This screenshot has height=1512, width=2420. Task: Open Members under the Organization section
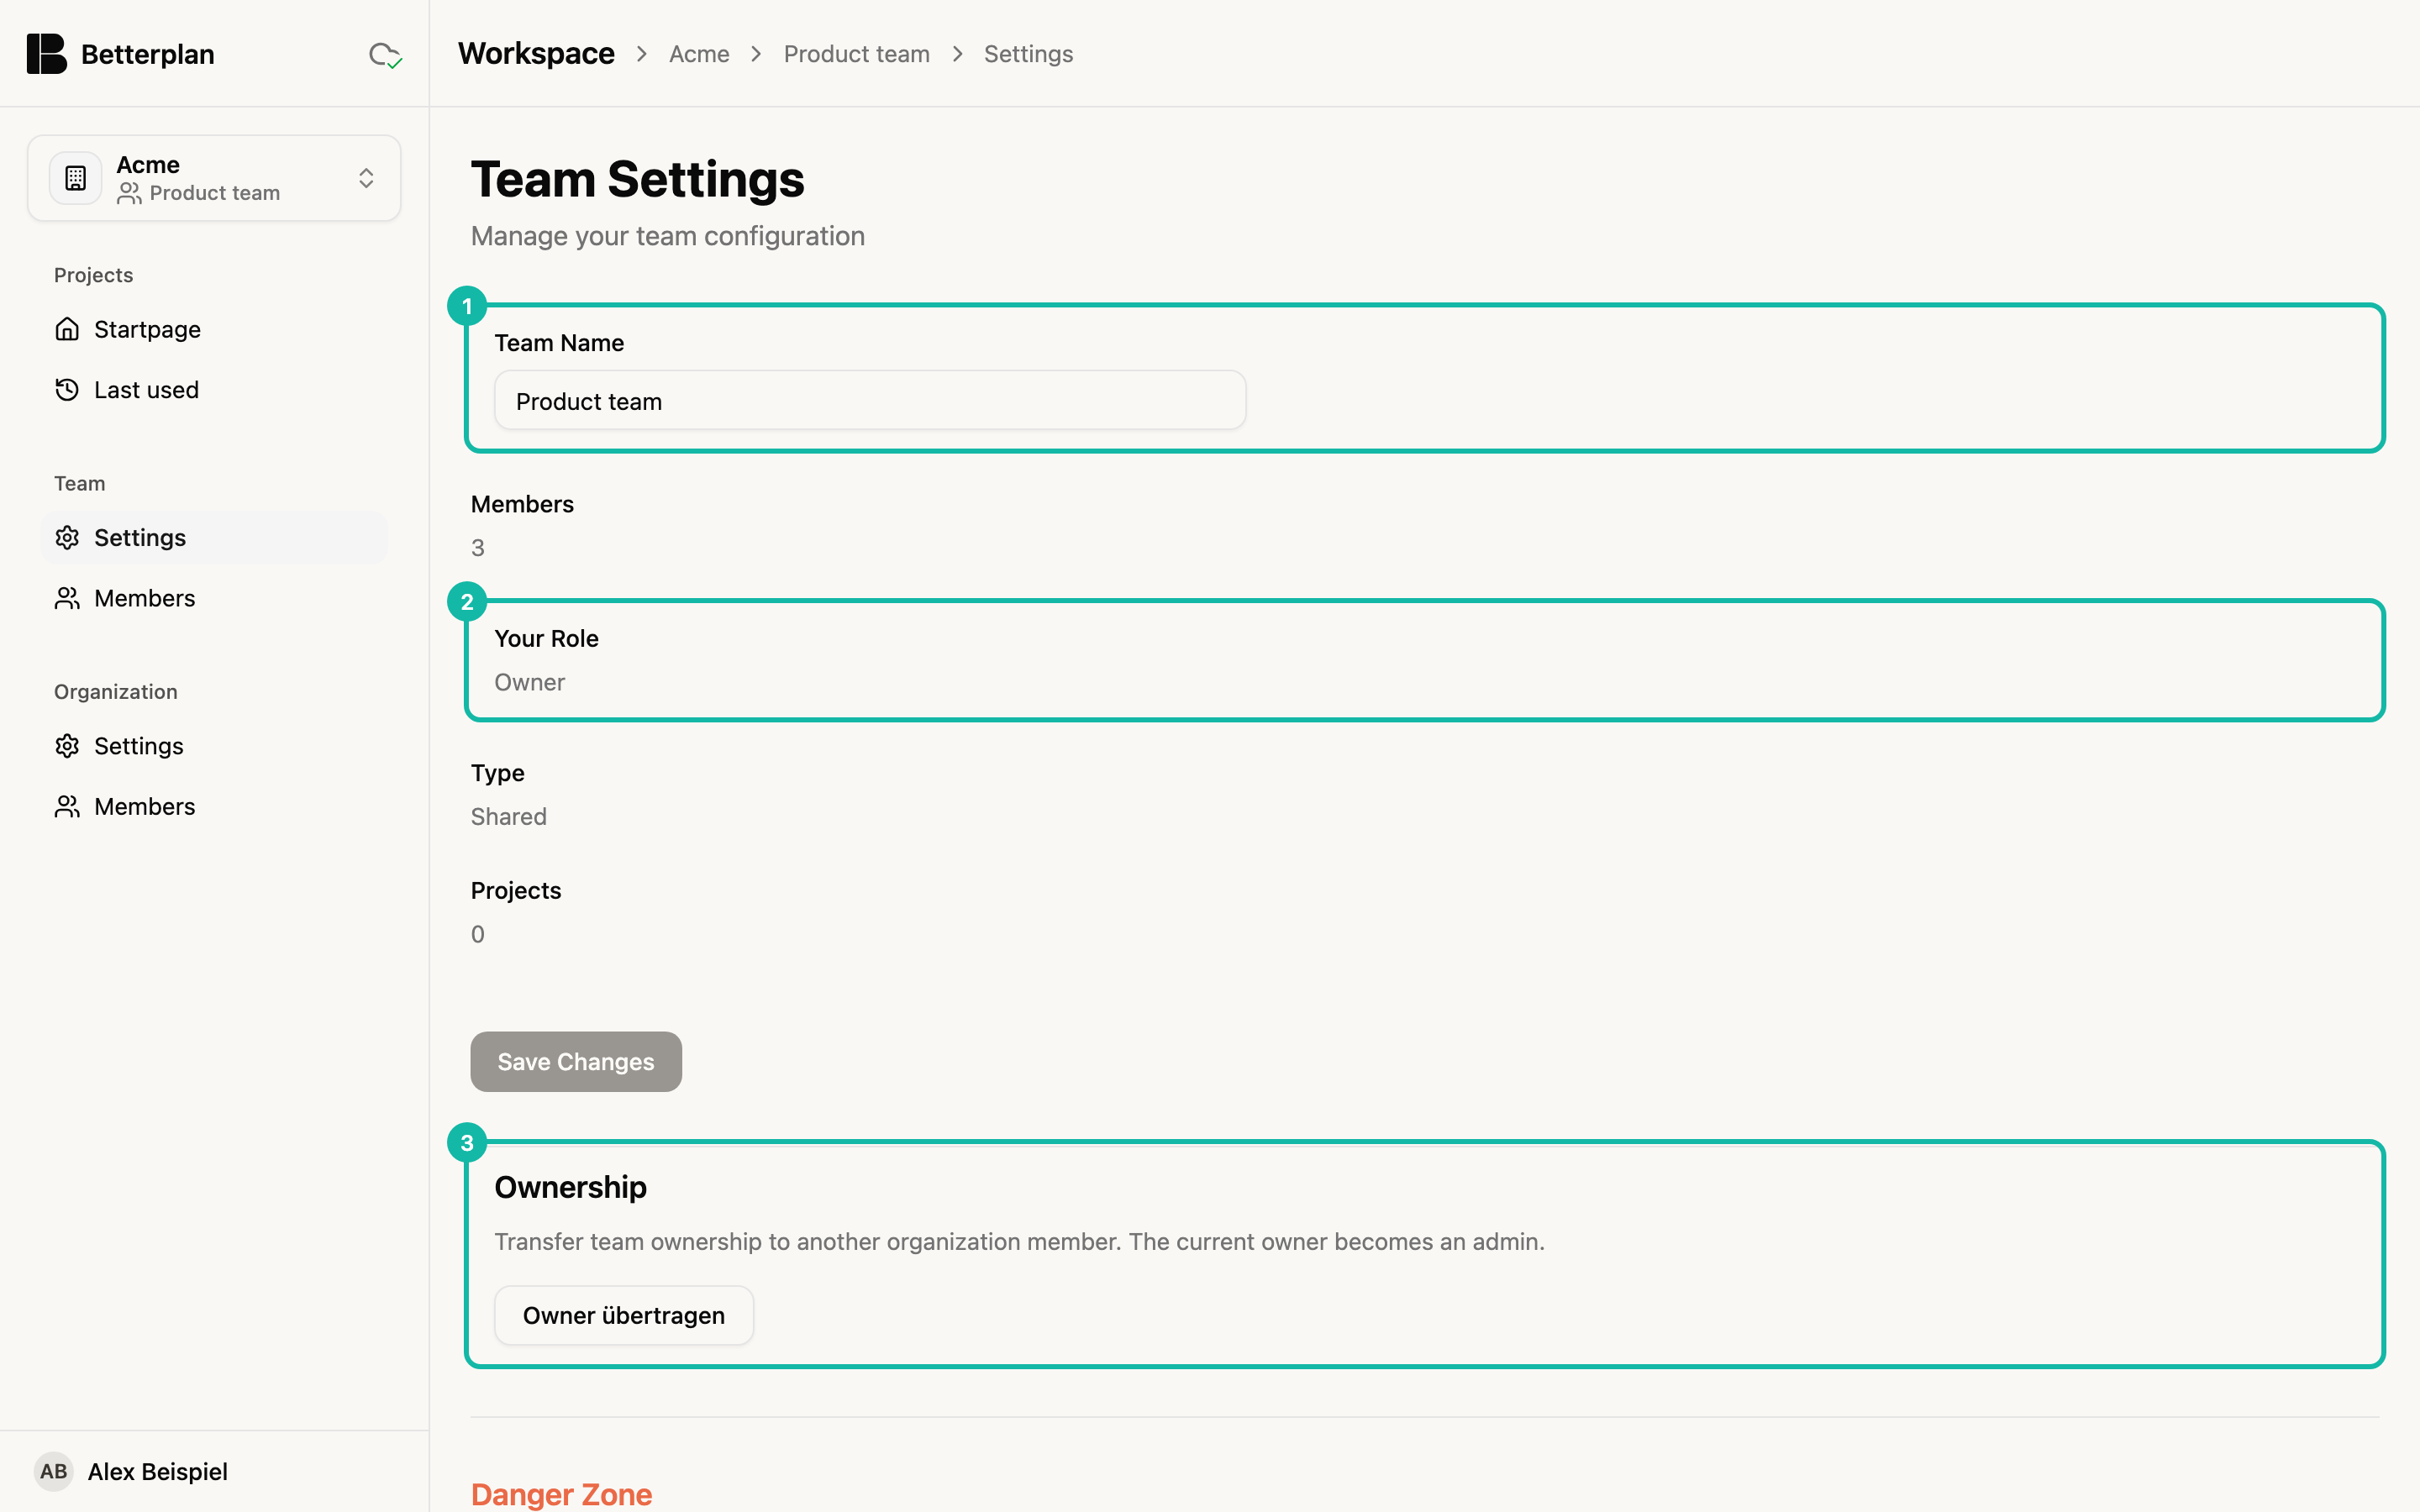pyautogui.click(x=214, y=806)
